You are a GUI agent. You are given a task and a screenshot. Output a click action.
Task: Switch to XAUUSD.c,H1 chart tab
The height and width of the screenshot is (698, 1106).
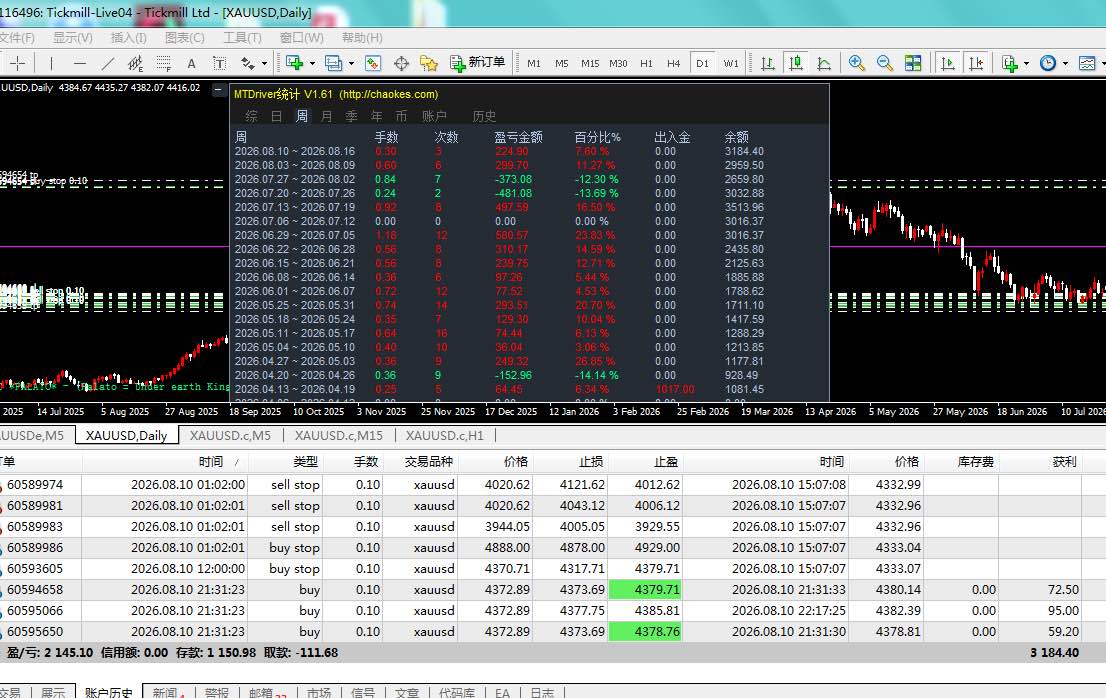(444, 436)
